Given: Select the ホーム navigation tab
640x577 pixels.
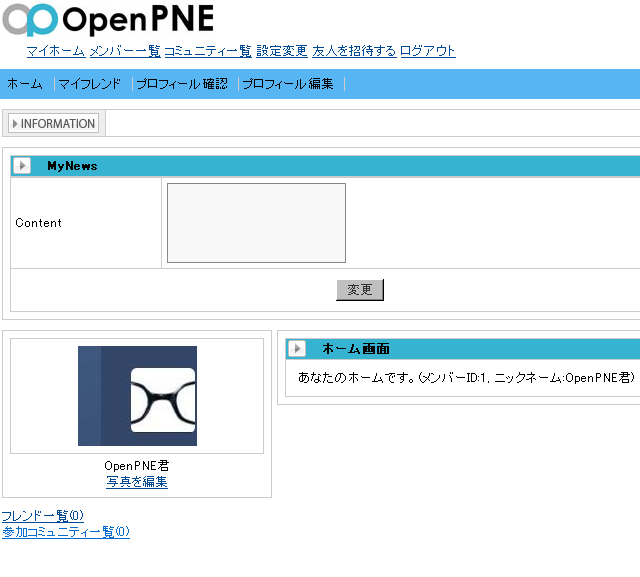Looking at the screenshot, I should pyautogui.click(x=25, y=84).
